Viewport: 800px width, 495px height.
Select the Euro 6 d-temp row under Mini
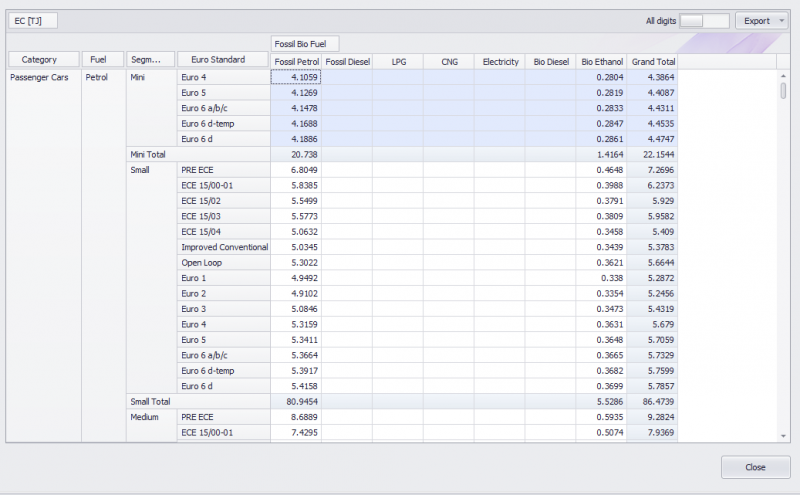[223, 123]
